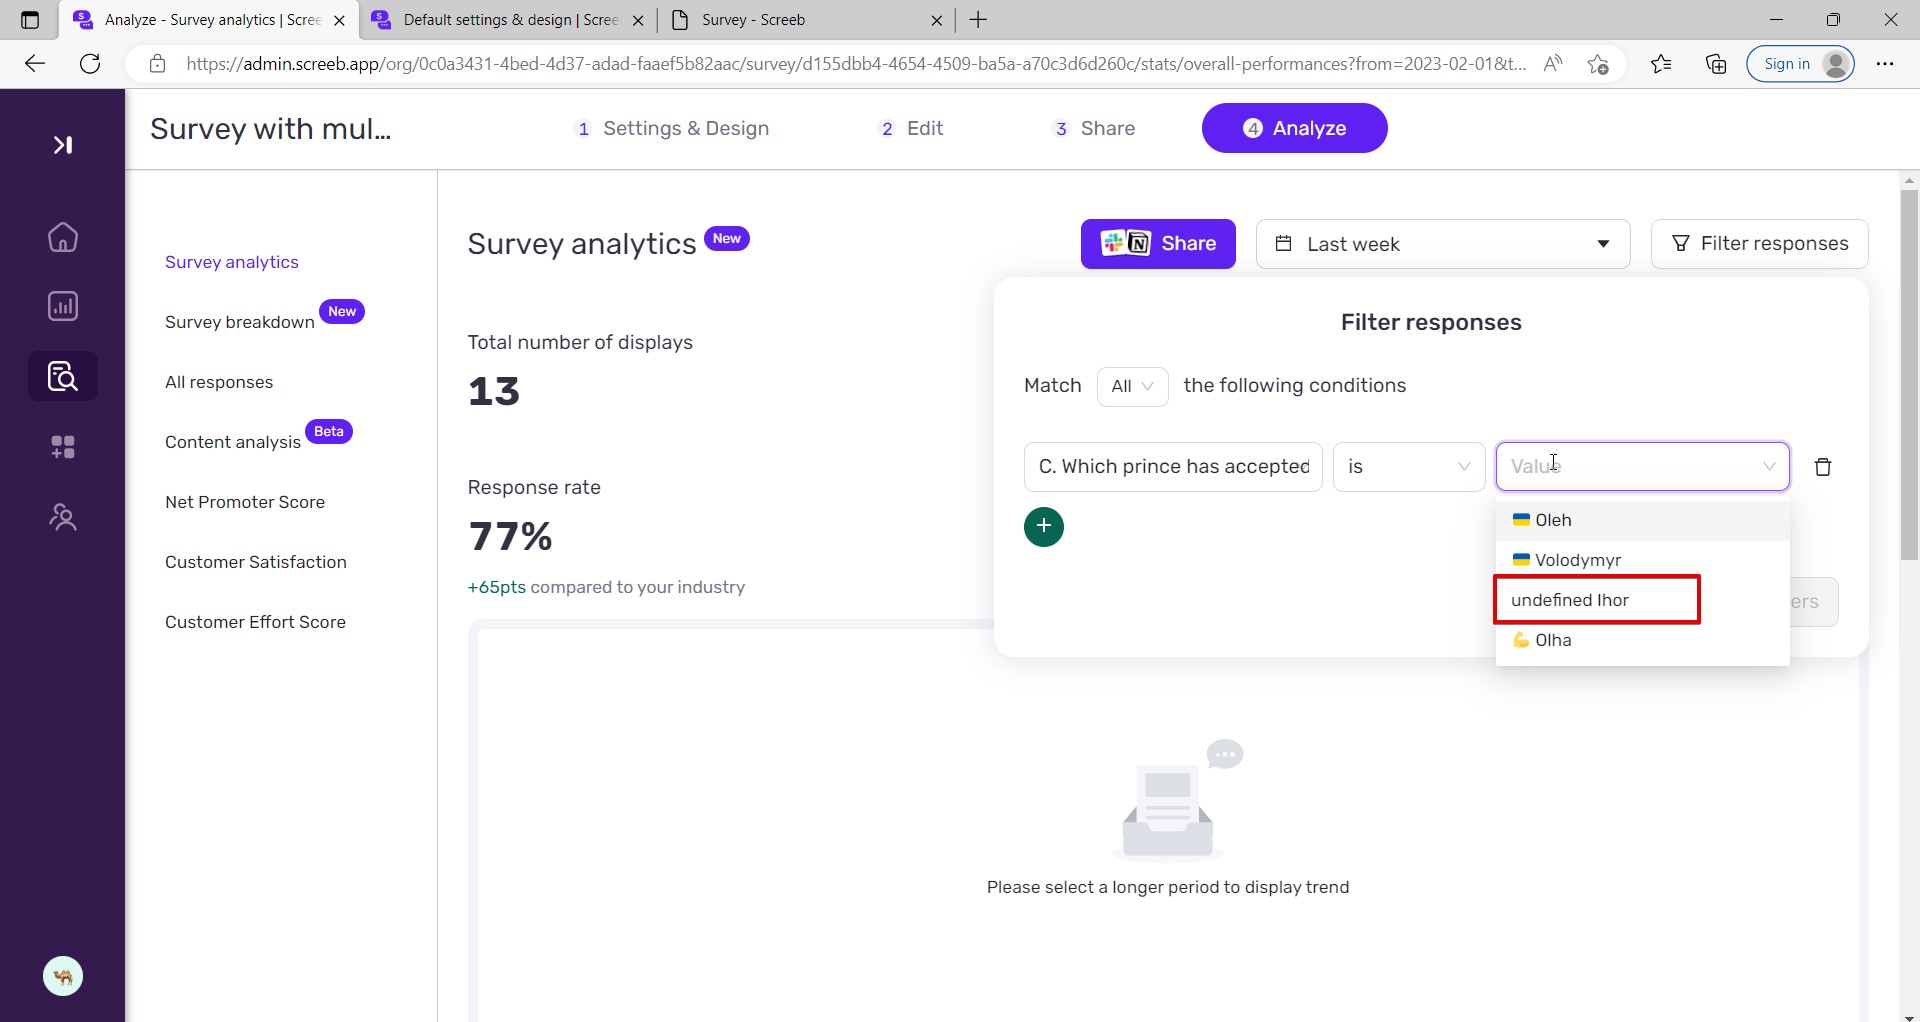The image size is (1920, 1022).
Task: Choose 'undefined Ihor' from the value list
Action: click(1642, 600)
